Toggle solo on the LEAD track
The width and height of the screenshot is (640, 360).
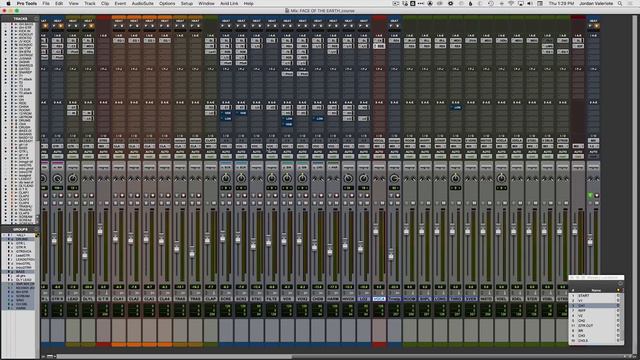point(69,203)
